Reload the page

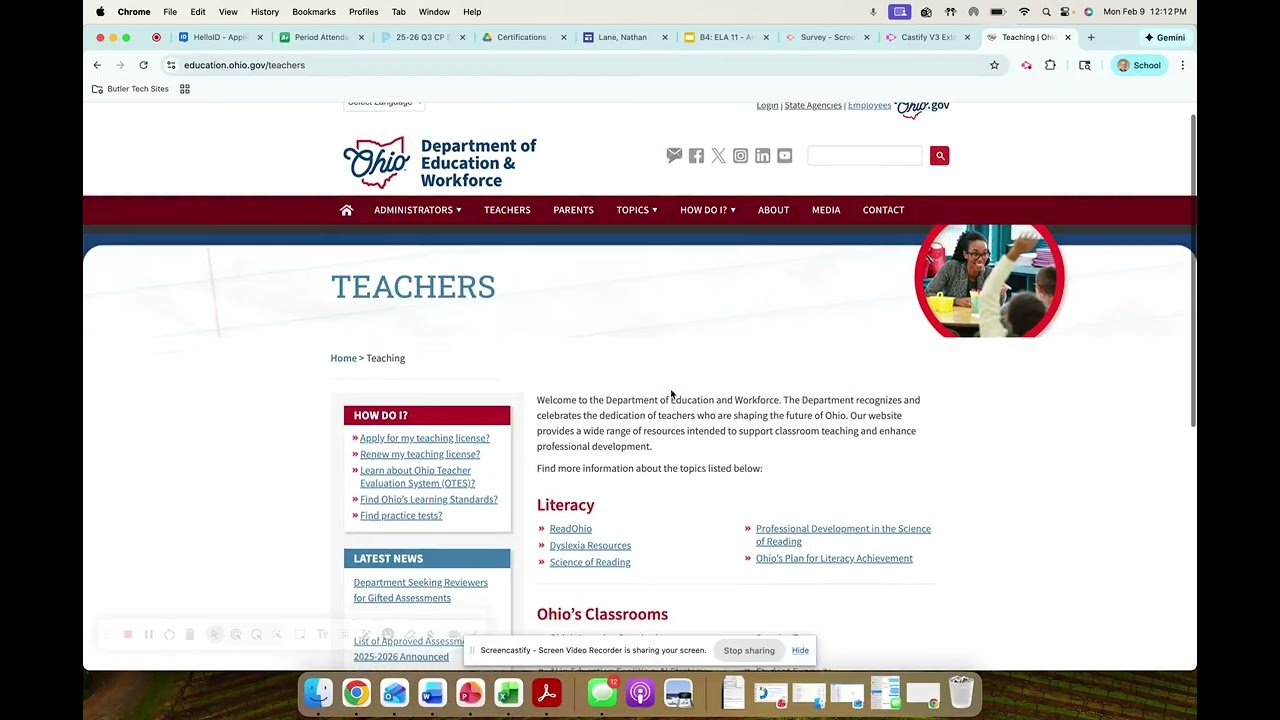click(x=143, y=65)
